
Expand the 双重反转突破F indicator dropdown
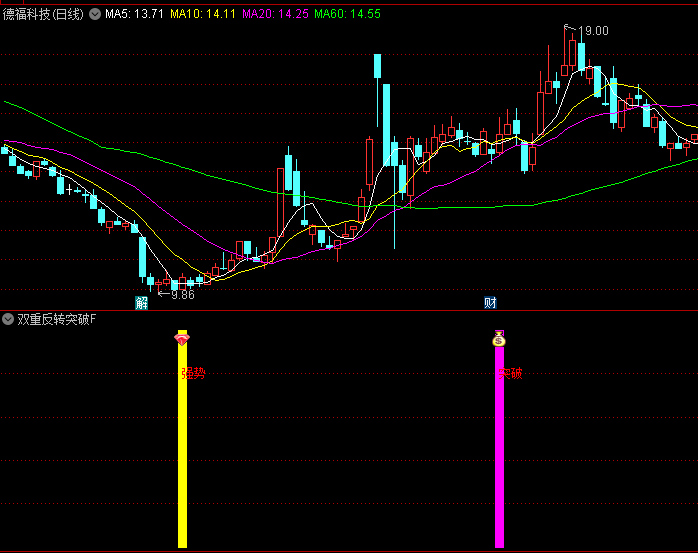[x=8, y=319]
